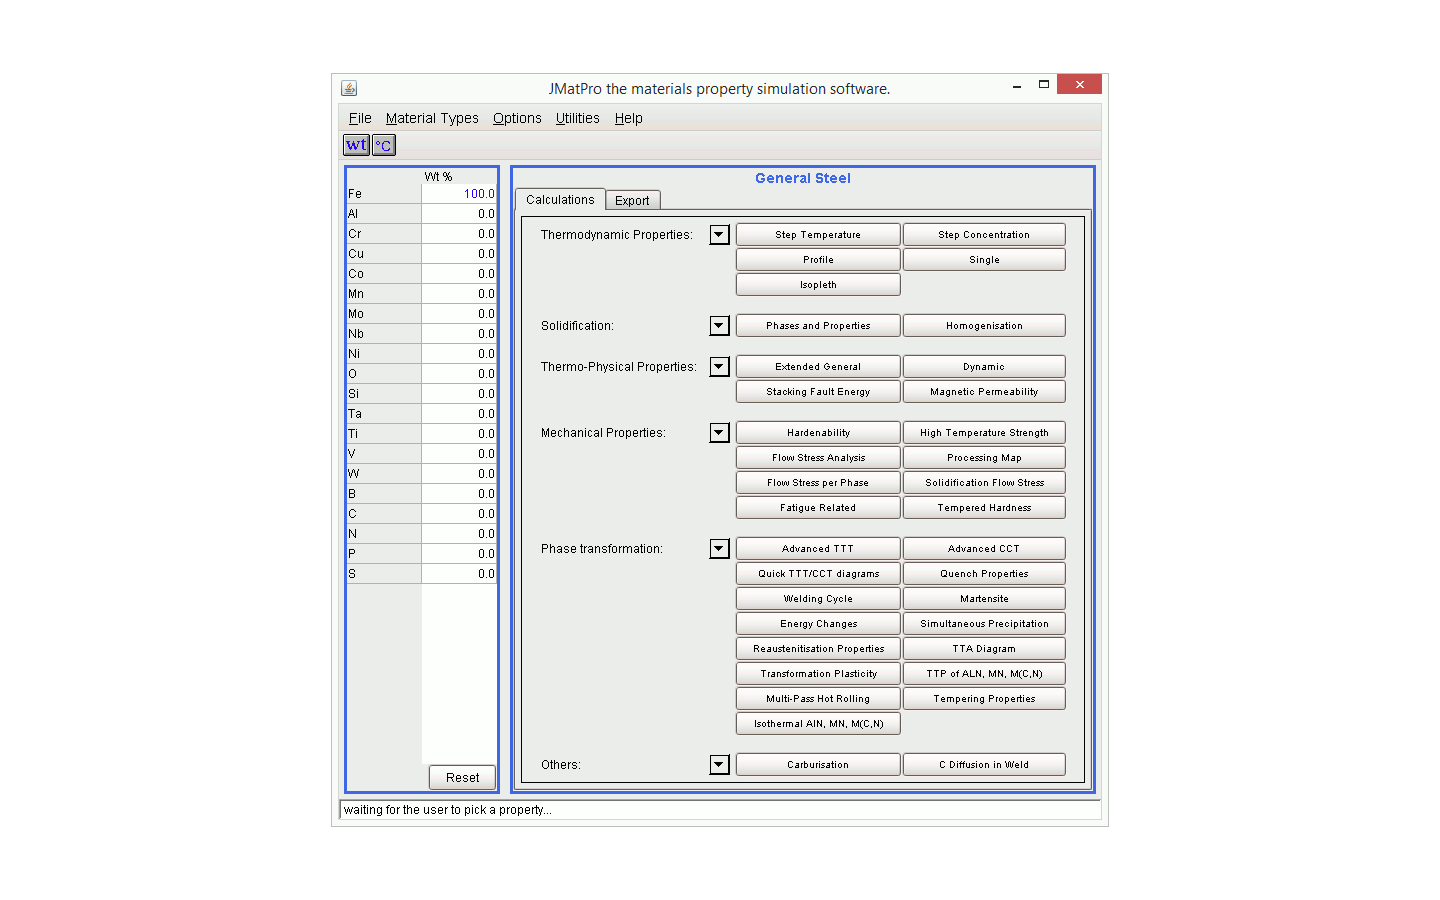
Task: Open Flow Stress Analysis
Action: pos(818,458)
